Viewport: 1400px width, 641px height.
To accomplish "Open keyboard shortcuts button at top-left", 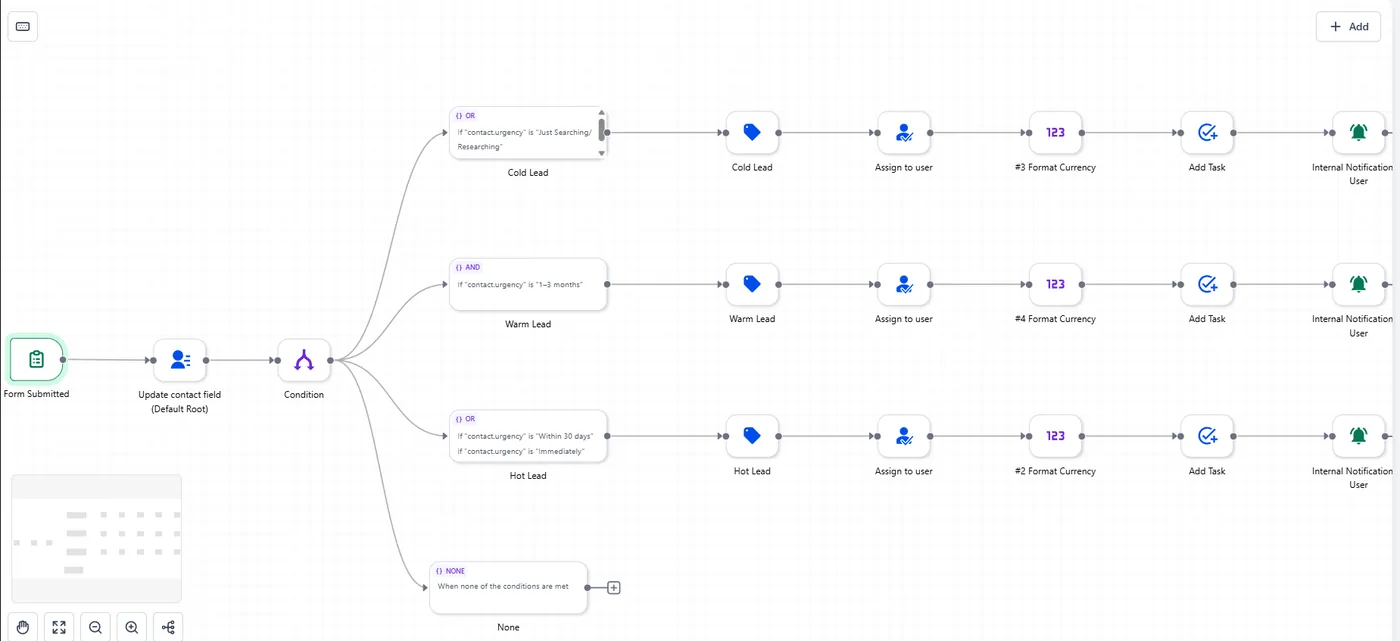I will 23,26.
